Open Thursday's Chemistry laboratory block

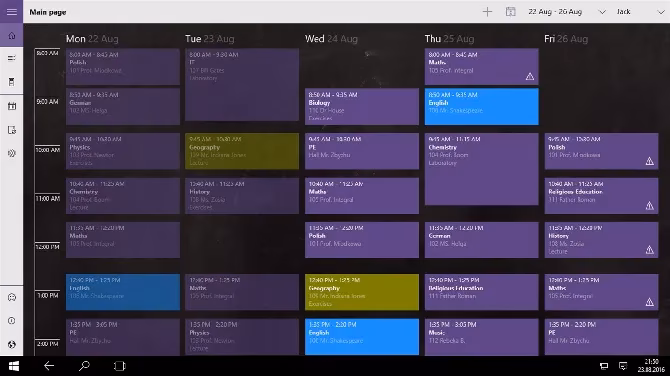[482, 169]
